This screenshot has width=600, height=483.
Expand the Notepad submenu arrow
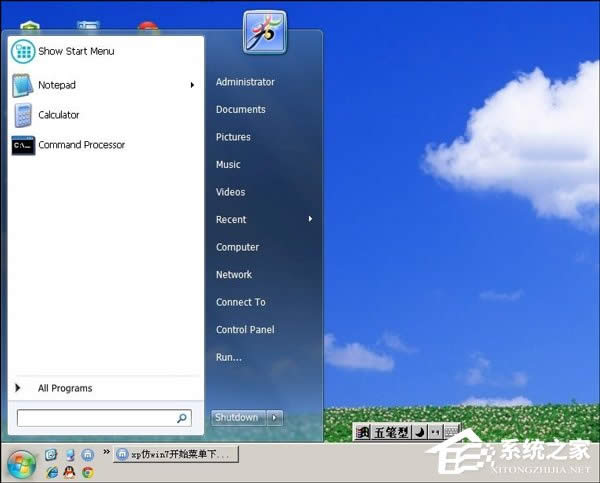(192, 85)
